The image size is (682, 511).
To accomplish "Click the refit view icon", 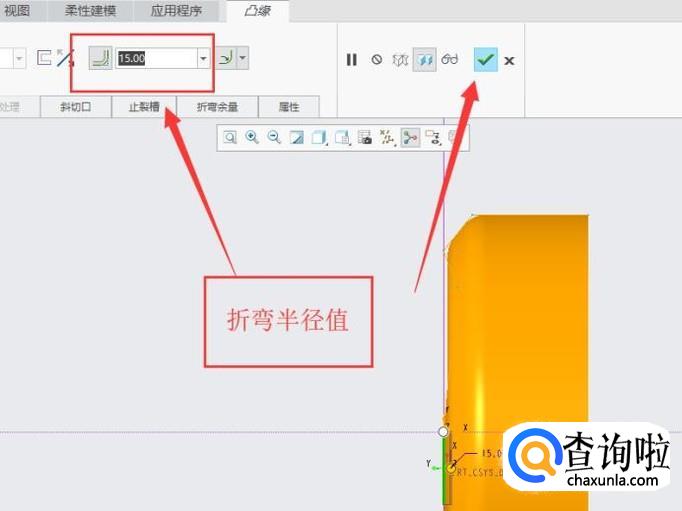I will pos(230,137).
